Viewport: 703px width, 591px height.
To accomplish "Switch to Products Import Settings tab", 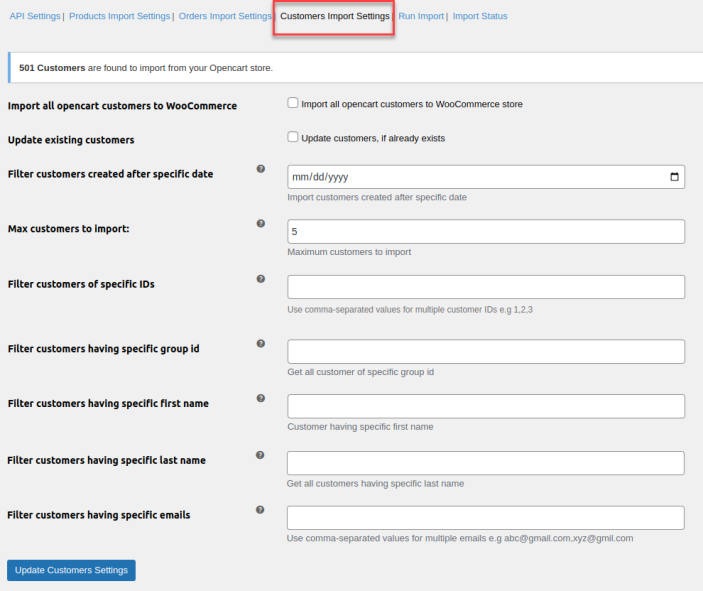I will pyautogui.click(x=119, y=16).
